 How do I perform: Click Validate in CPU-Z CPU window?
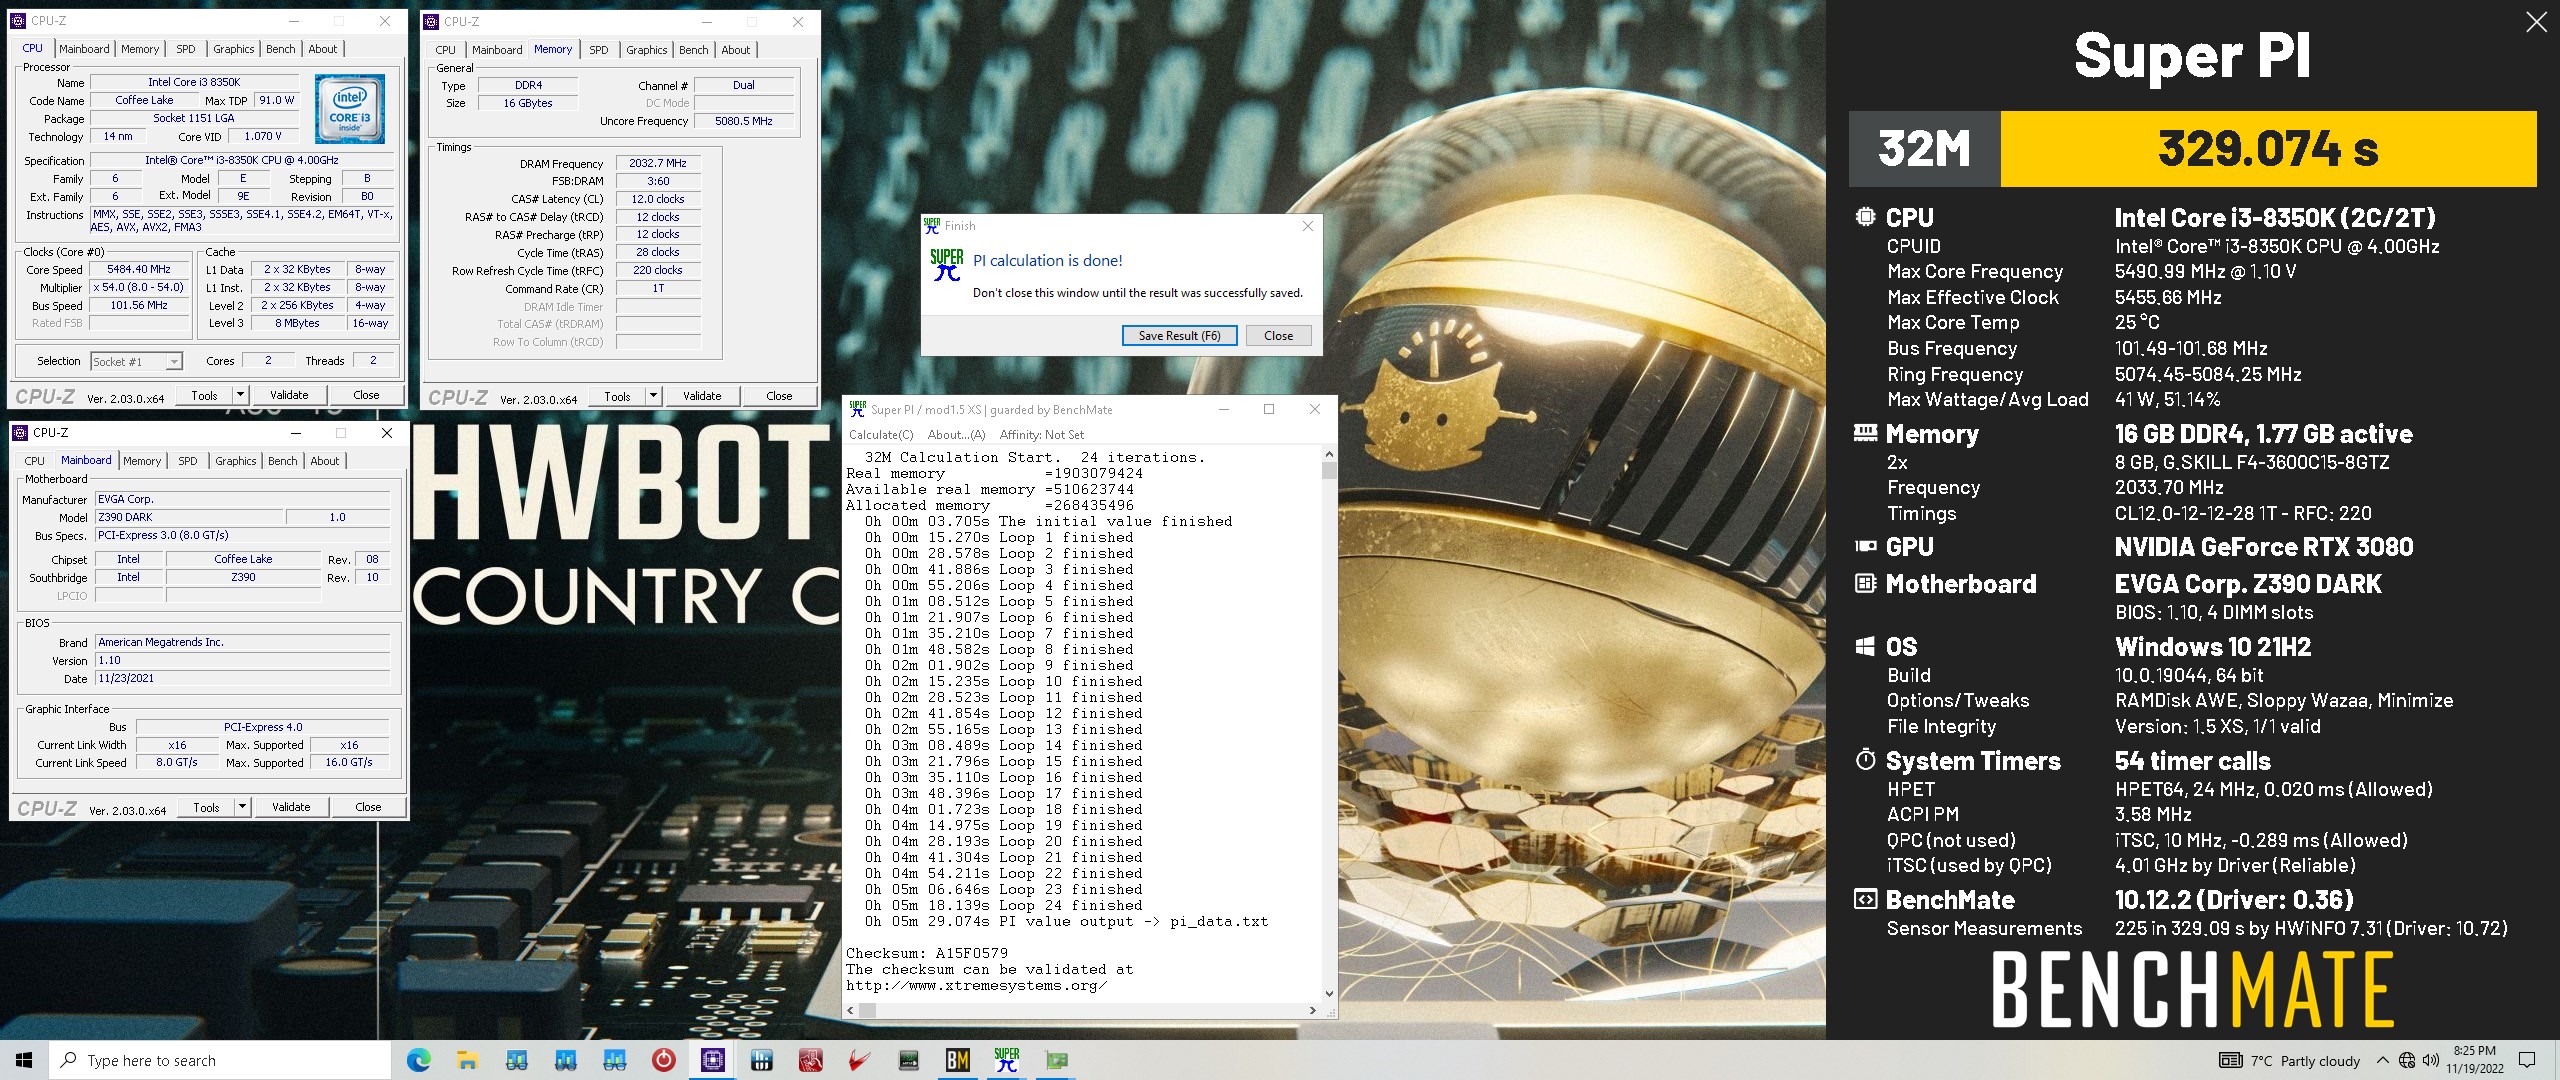pyautogui.click(x=289, y=395)
